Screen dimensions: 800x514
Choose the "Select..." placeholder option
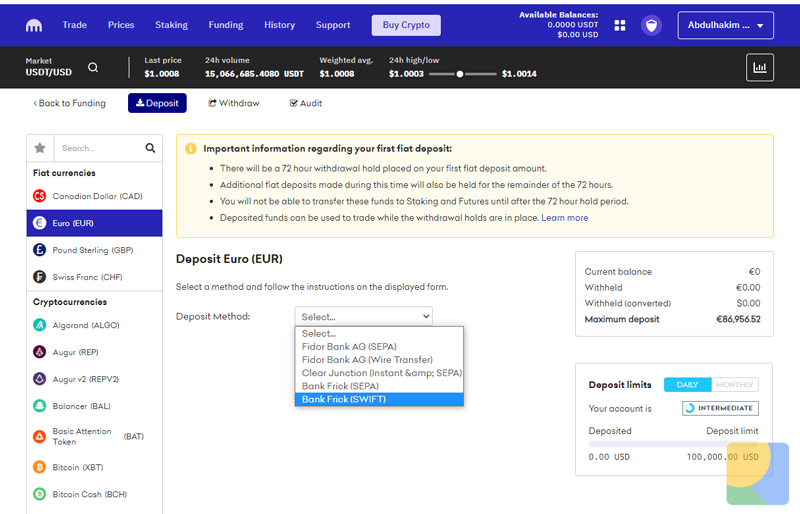click(379, 333)
